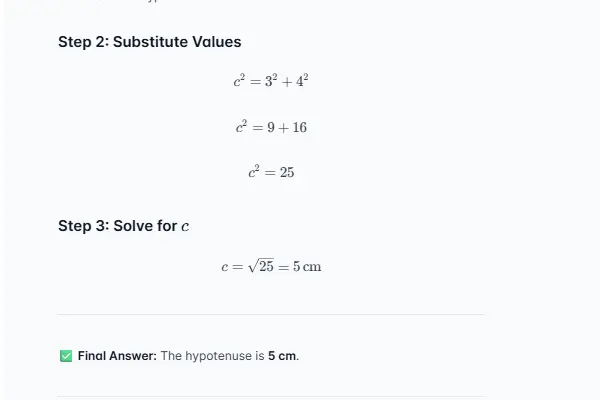600x400 pixels.
Task: Click the bold "5 cm" in final answer
Action: [x=282, y=356]
